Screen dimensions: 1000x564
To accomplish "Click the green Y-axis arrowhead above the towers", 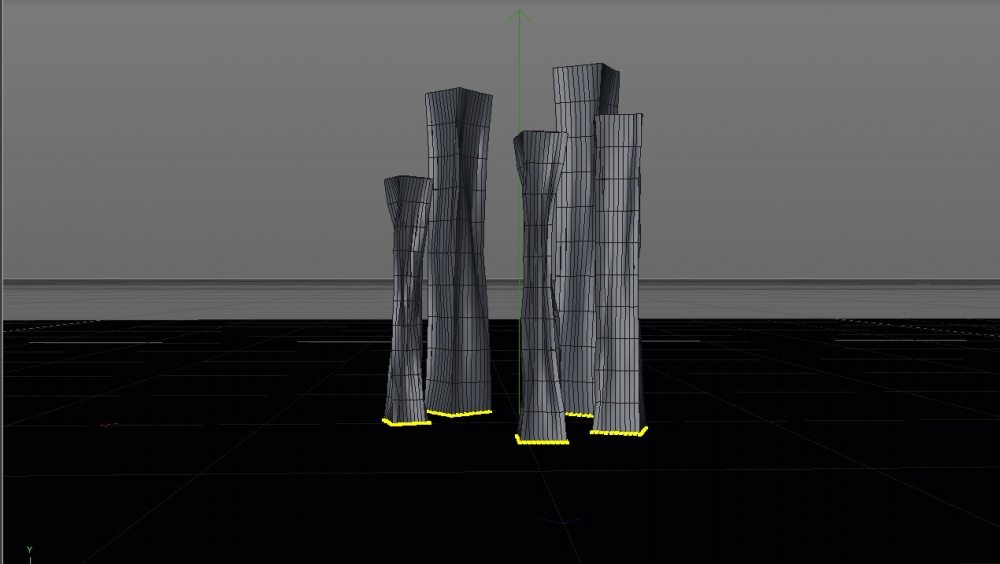I will pyautogui.click(x=519, y=17).
